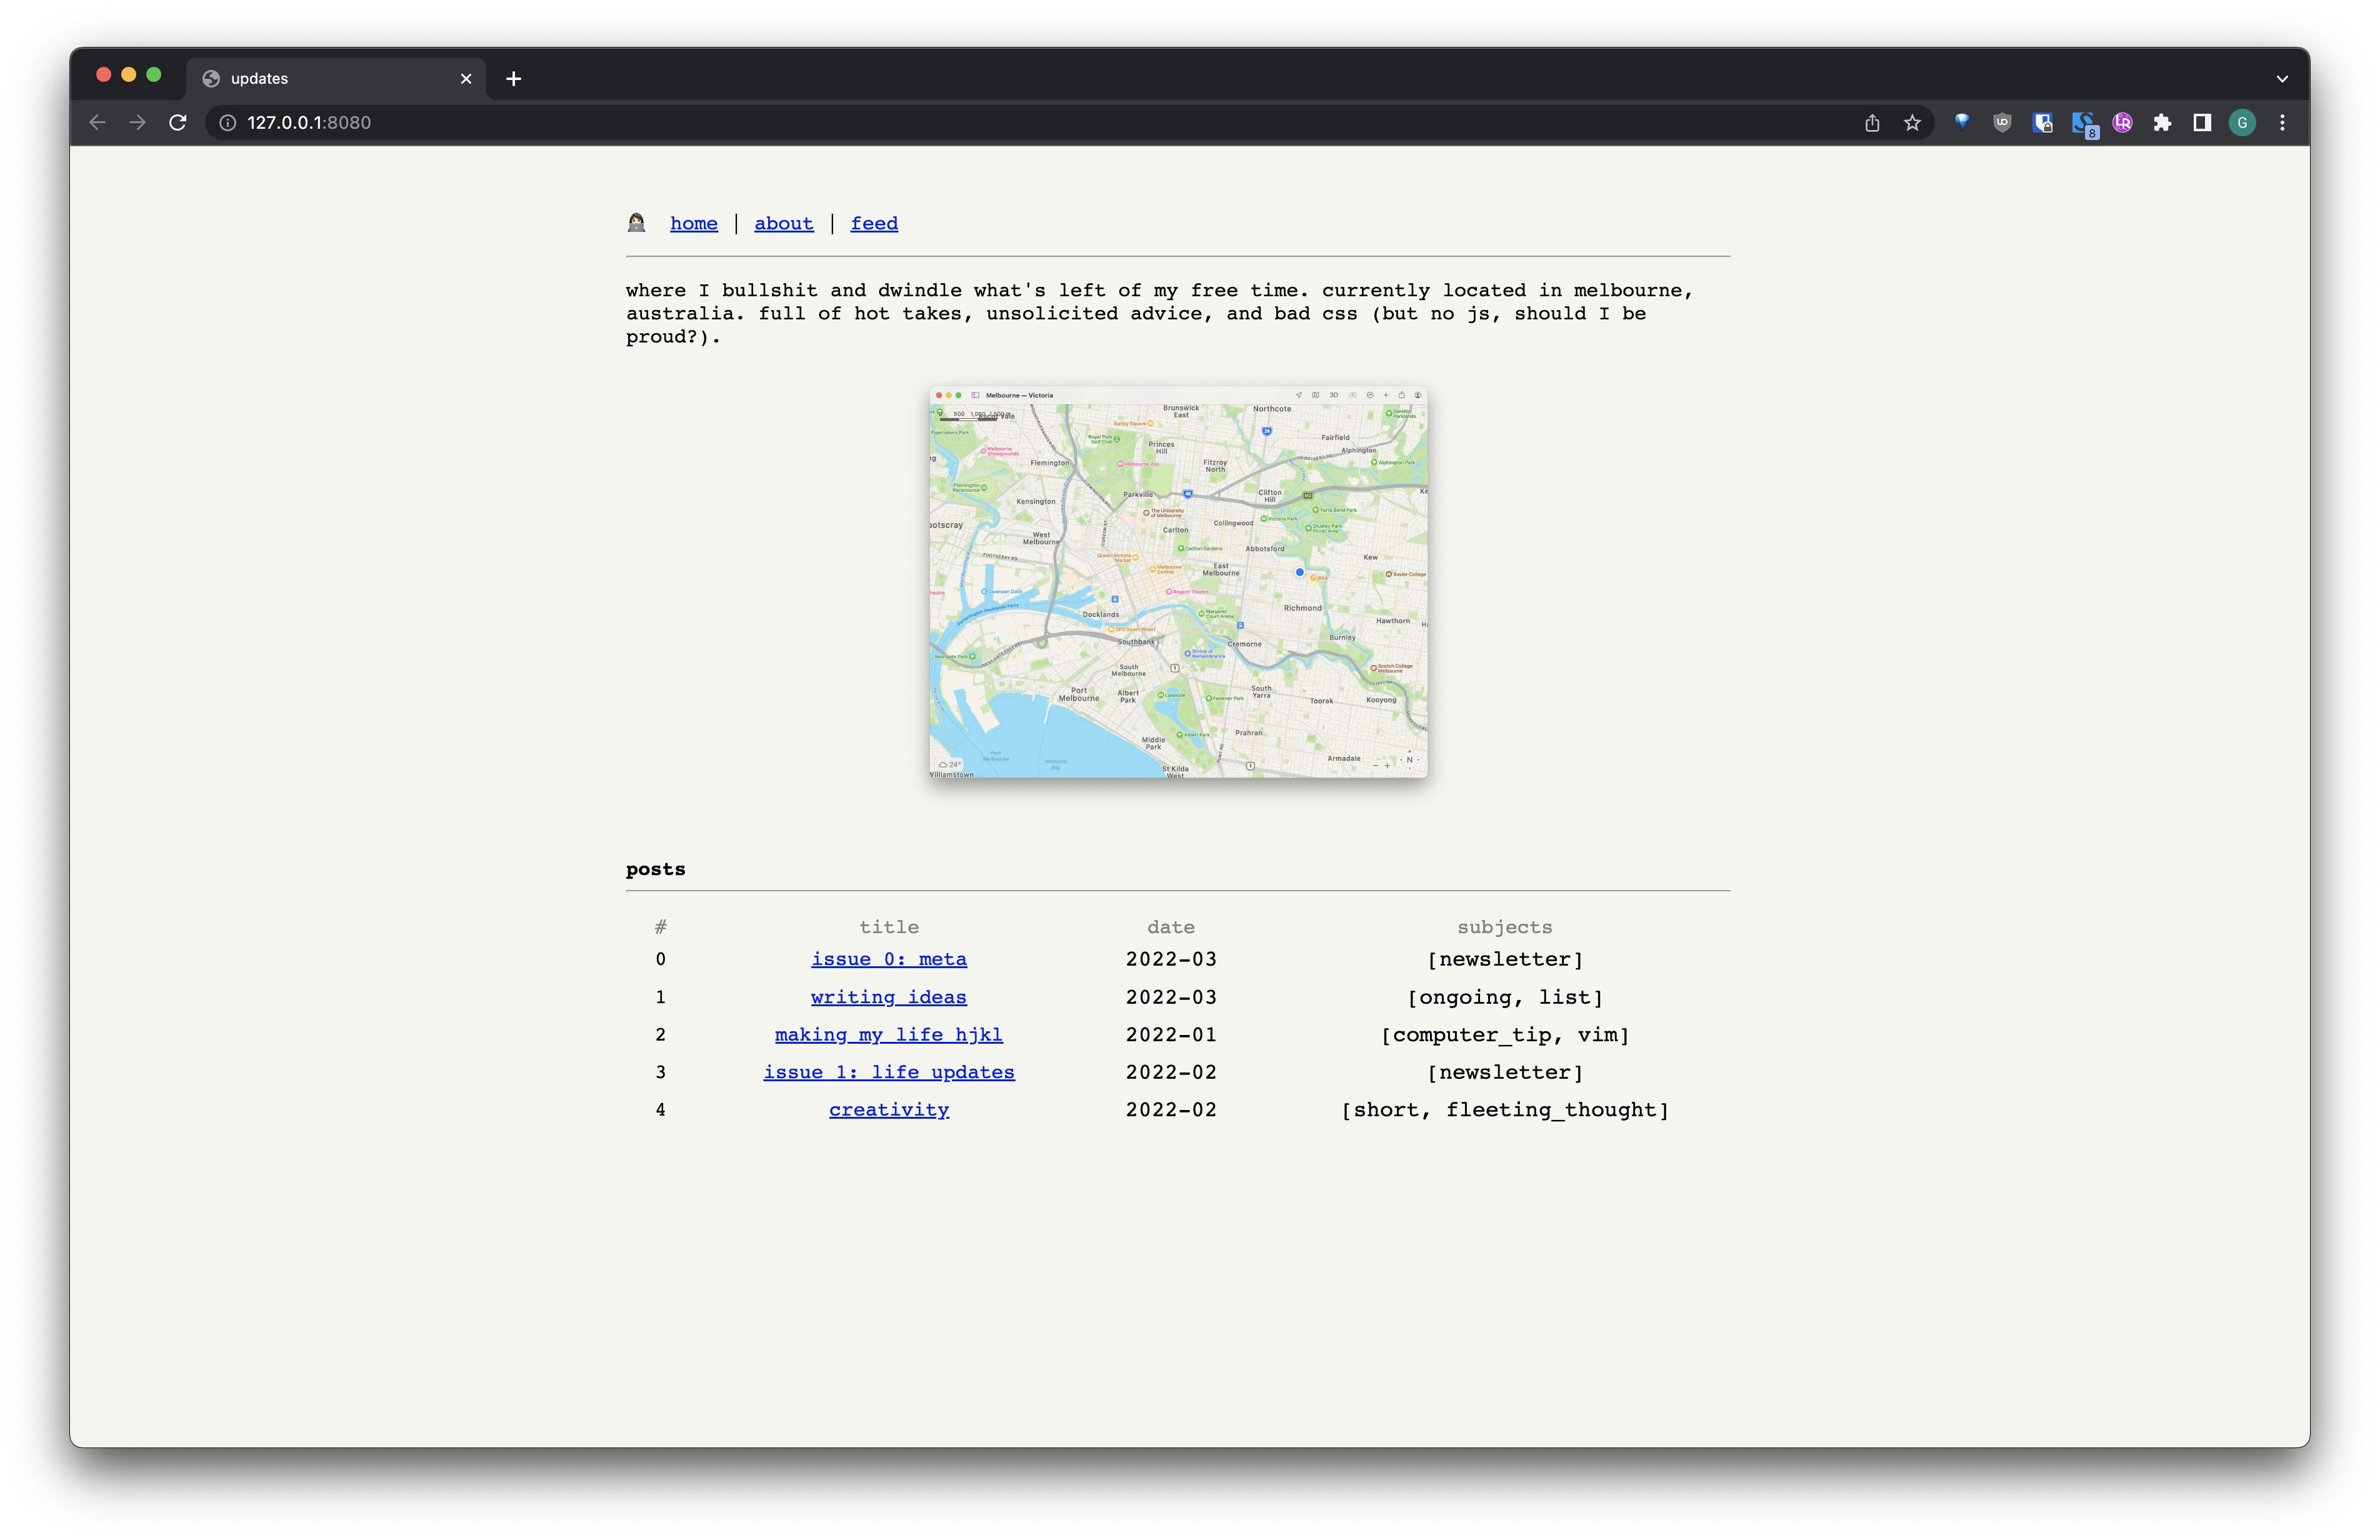Go to the about page link
Screen dimensions: 2380x1540
(783, 223)
